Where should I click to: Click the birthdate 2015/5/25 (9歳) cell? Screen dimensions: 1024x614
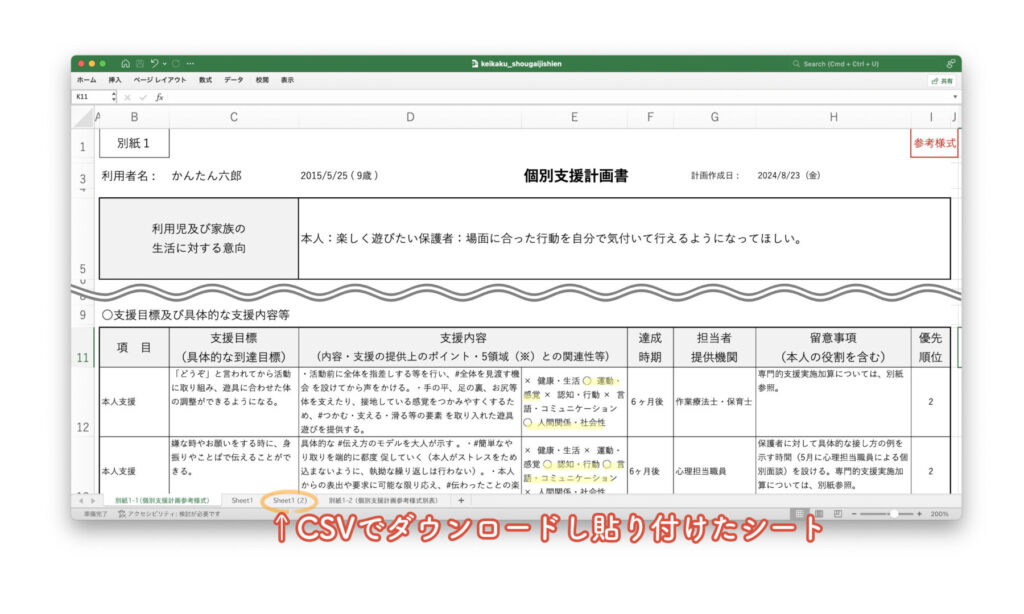pos(339,176)
